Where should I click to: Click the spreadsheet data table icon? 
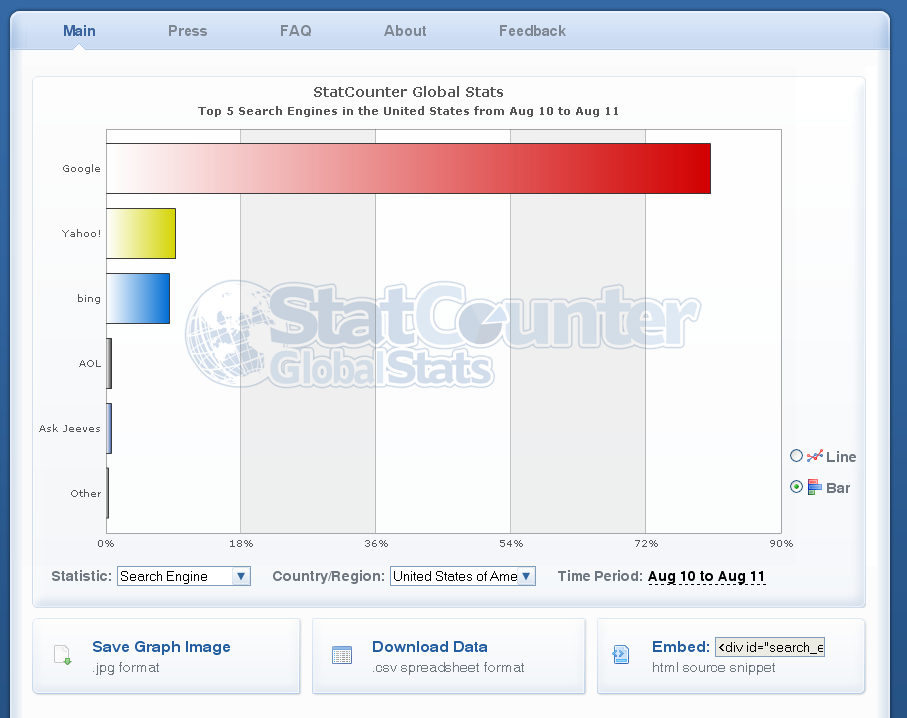pyautogui.click(x=342, y=655)
